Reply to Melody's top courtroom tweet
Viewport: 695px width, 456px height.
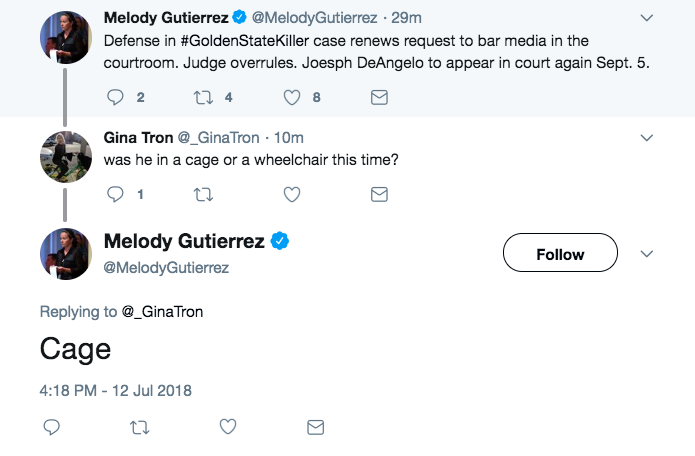point(115,98)
